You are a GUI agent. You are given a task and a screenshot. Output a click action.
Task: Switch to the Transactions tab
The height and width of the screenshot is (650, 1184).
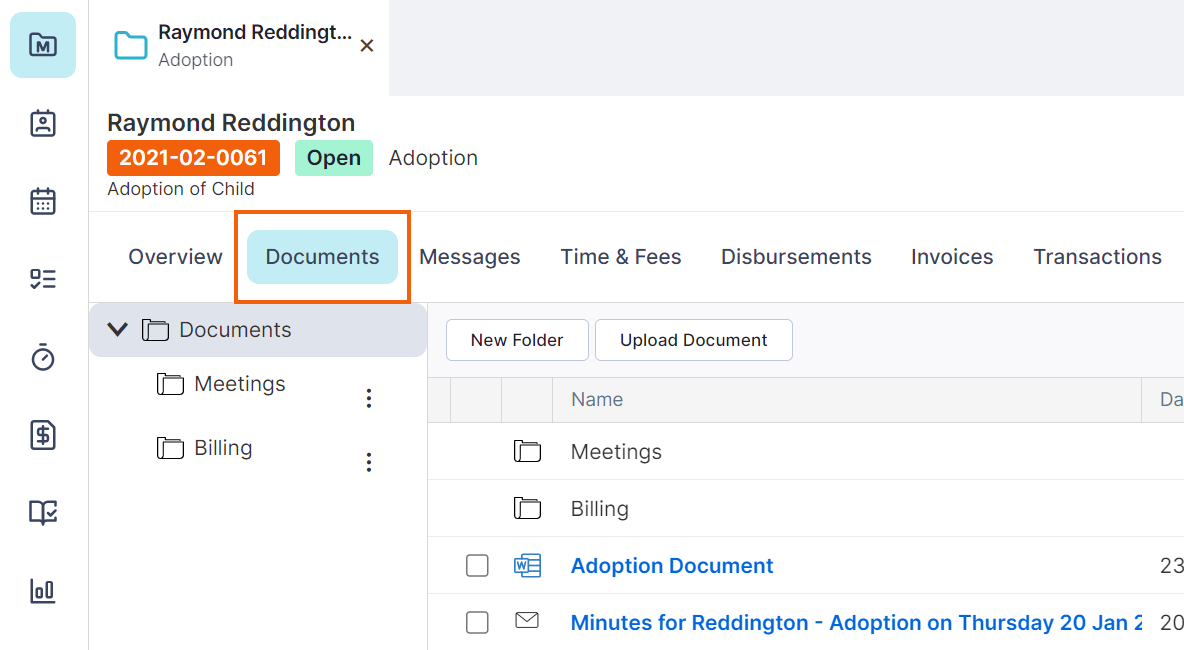[1097, 257]
